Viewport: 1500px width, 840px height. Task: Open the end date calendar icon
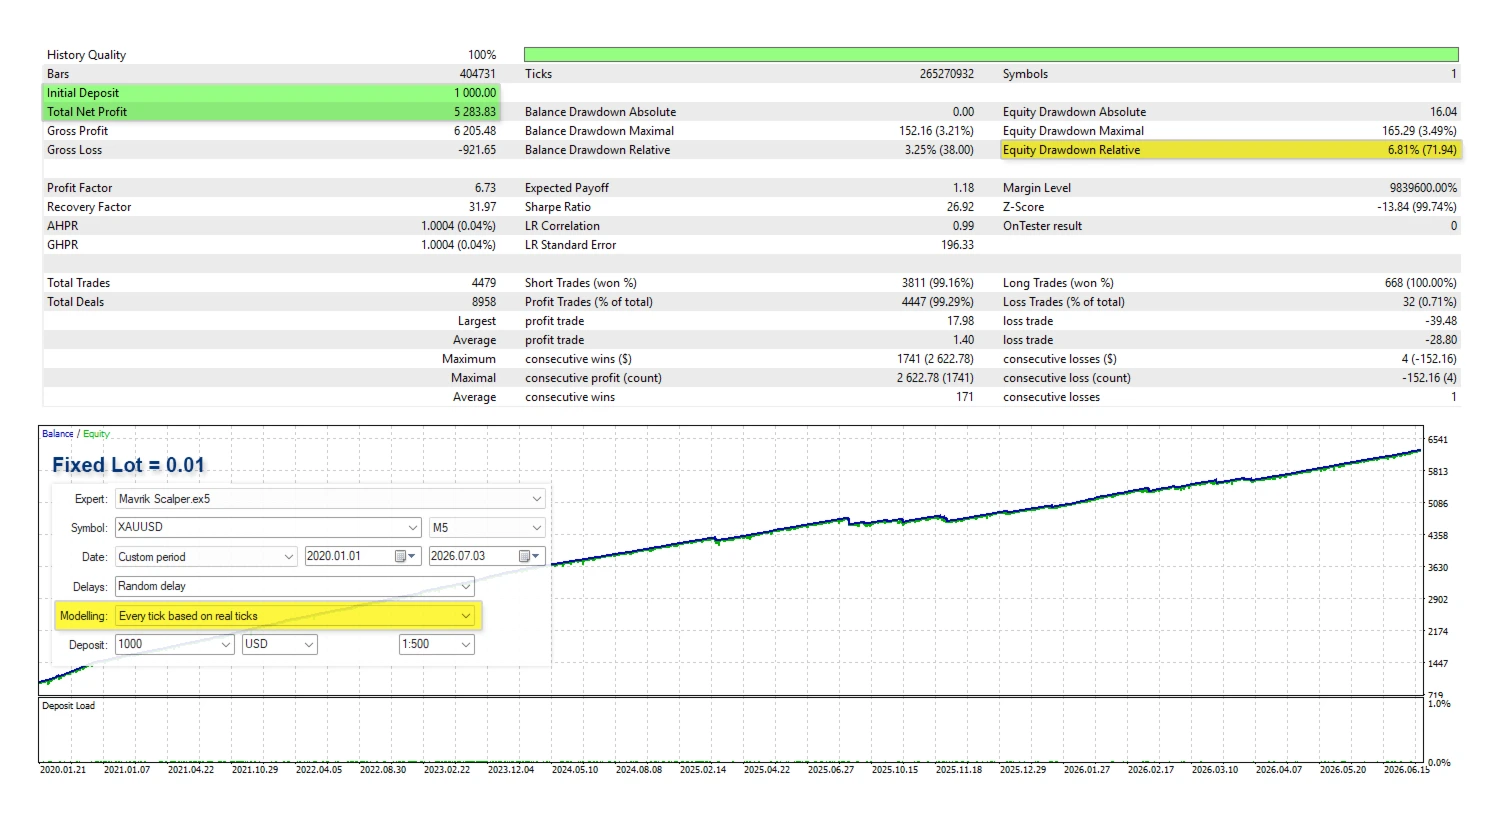tap(529, 557)
